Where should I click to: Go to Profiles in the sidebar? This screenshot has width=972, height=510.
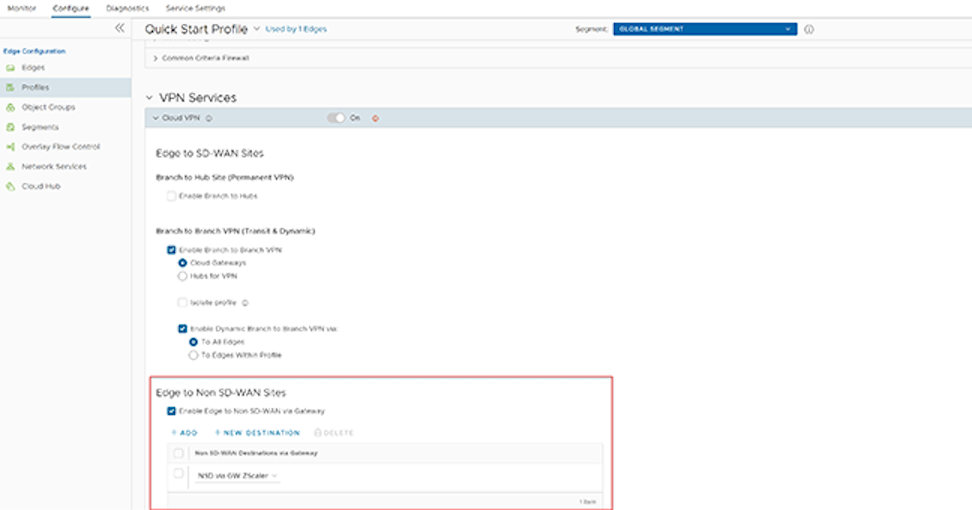click(x=35, y=87)
